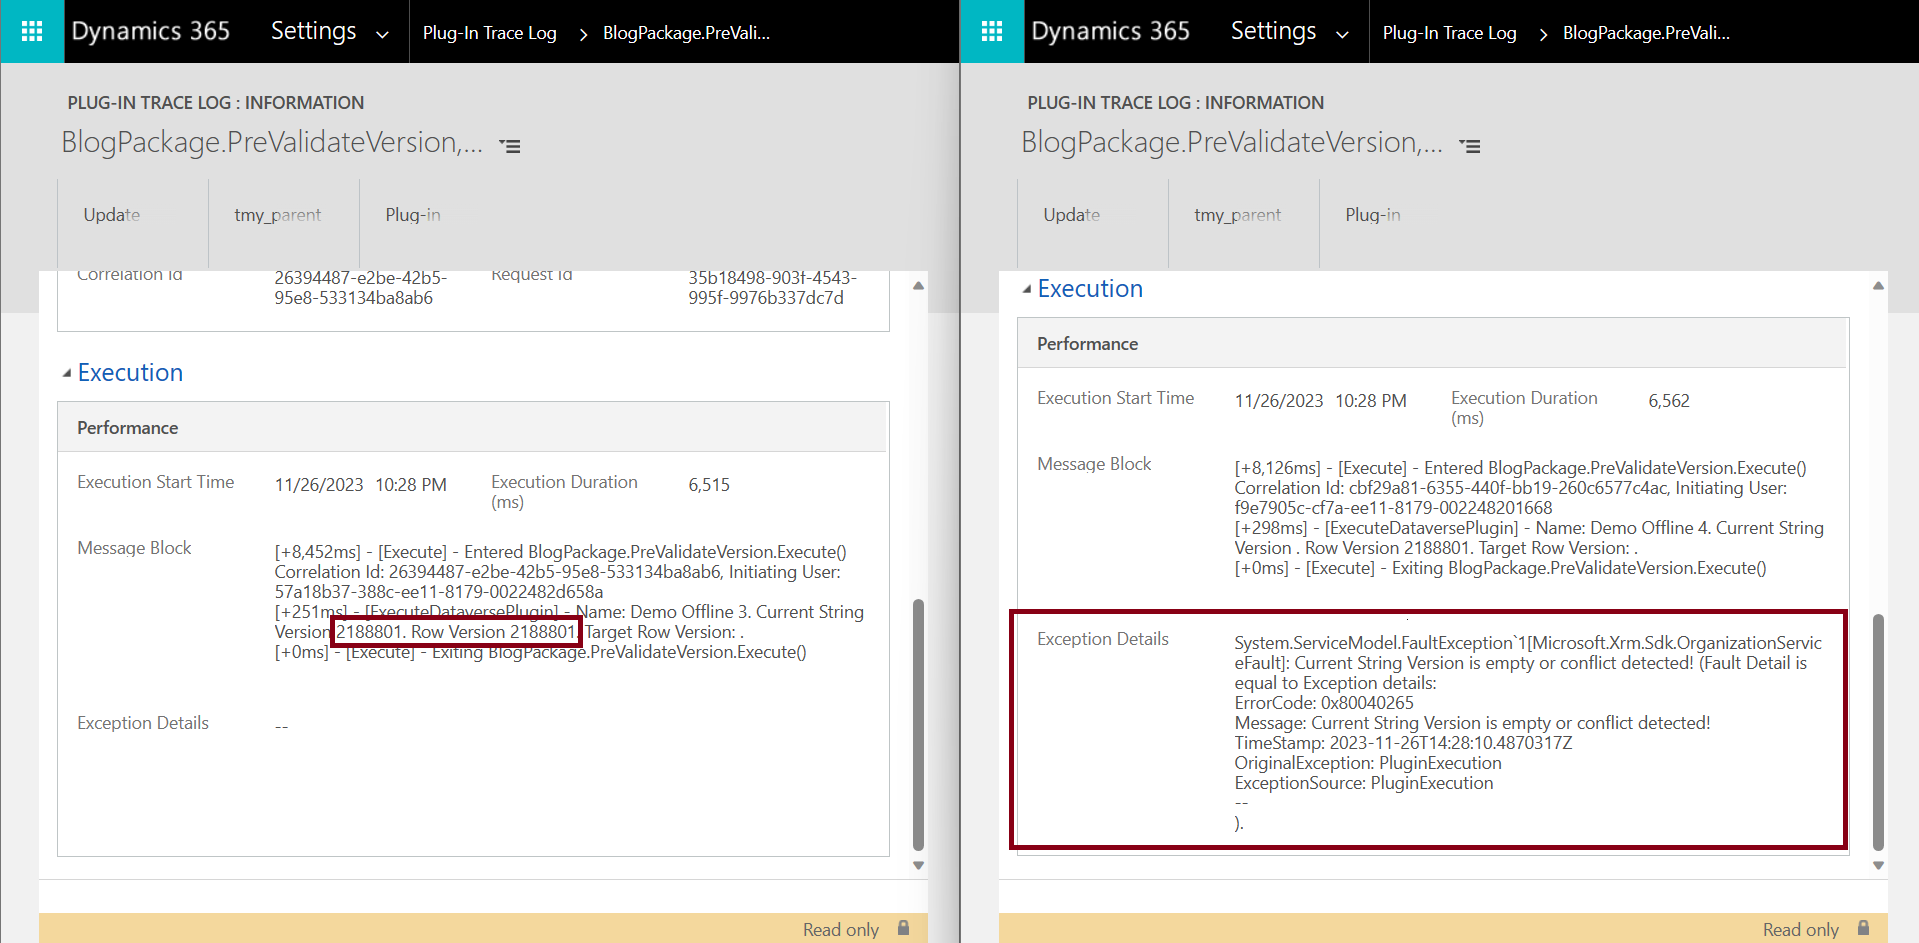Click scroll up arrow in left window
Viewport: 1919px width, 943px height.
[918, 286]
